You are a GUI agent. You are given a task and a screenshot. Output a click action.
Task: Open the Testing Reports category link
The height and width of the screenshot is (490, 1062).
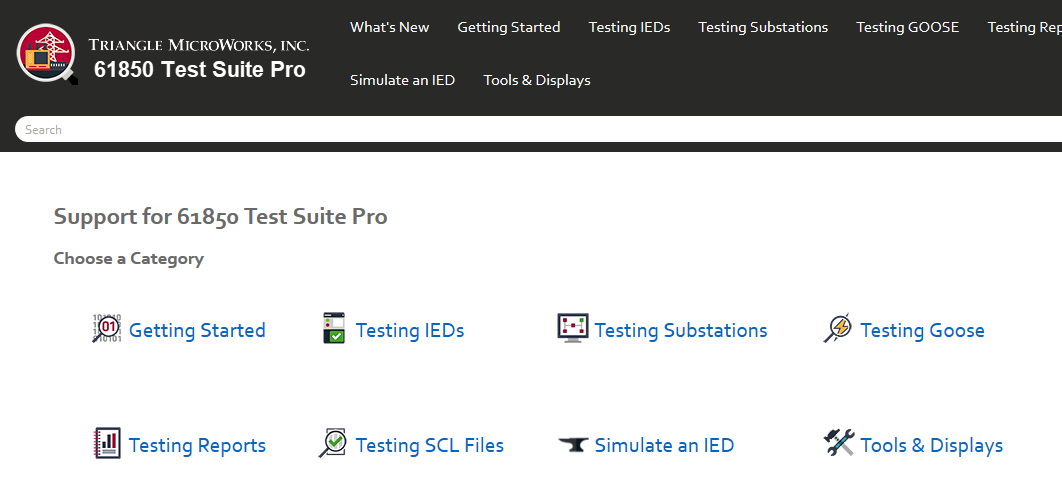pyautogui.click(x=197, y=446)
